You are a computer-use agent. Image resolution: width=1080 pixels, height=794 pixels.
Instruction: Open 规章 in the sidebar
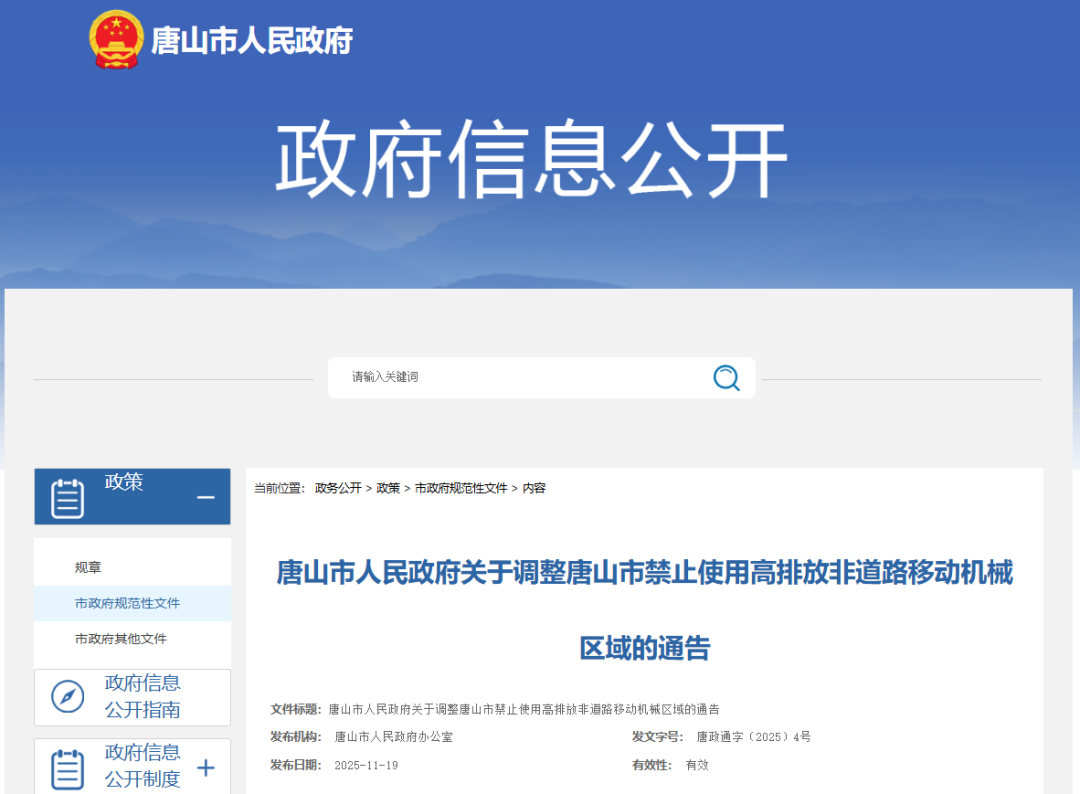[88, 567]
